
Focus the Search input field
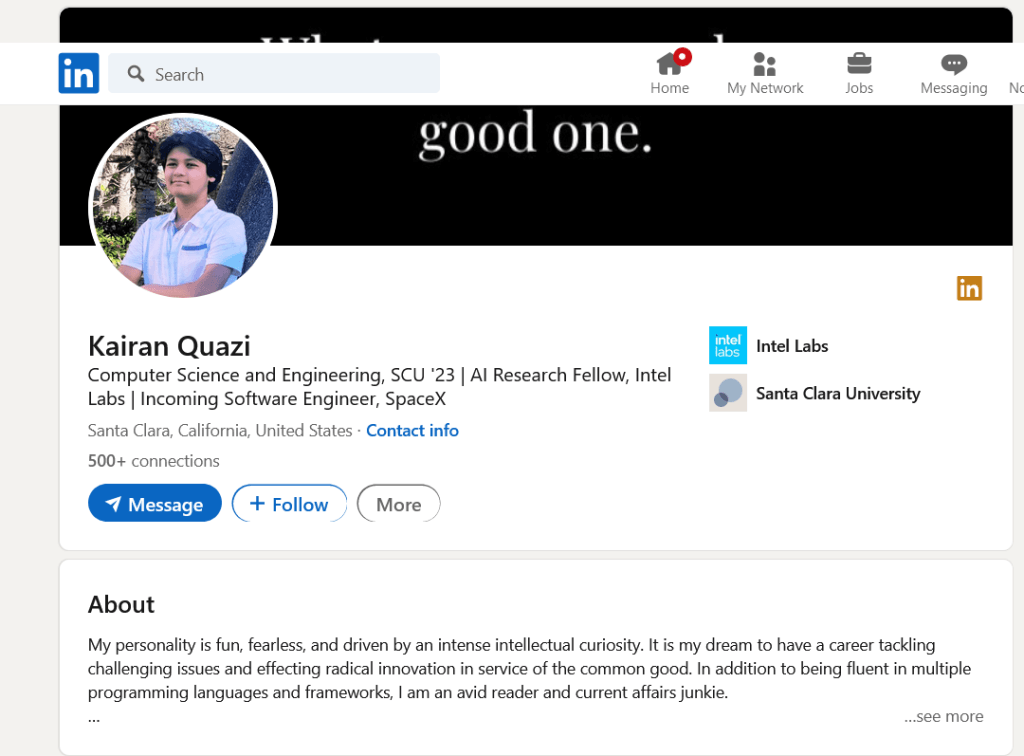tap(274, 73)
